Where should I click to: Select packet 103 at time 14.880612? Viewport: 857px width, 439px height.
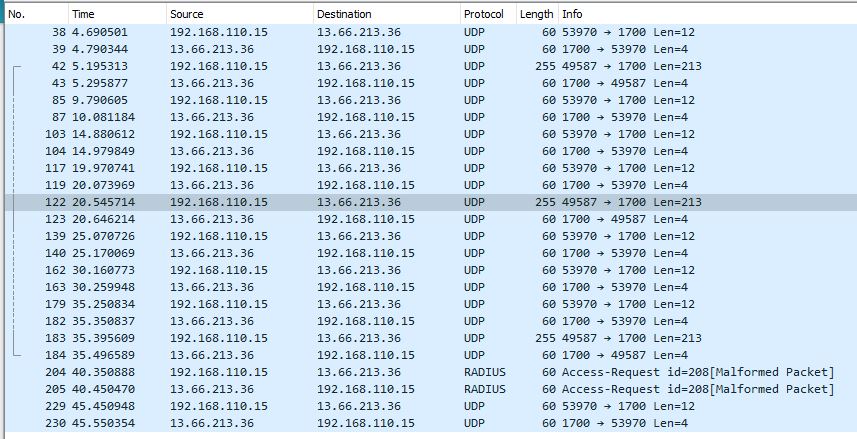(431, 134)
